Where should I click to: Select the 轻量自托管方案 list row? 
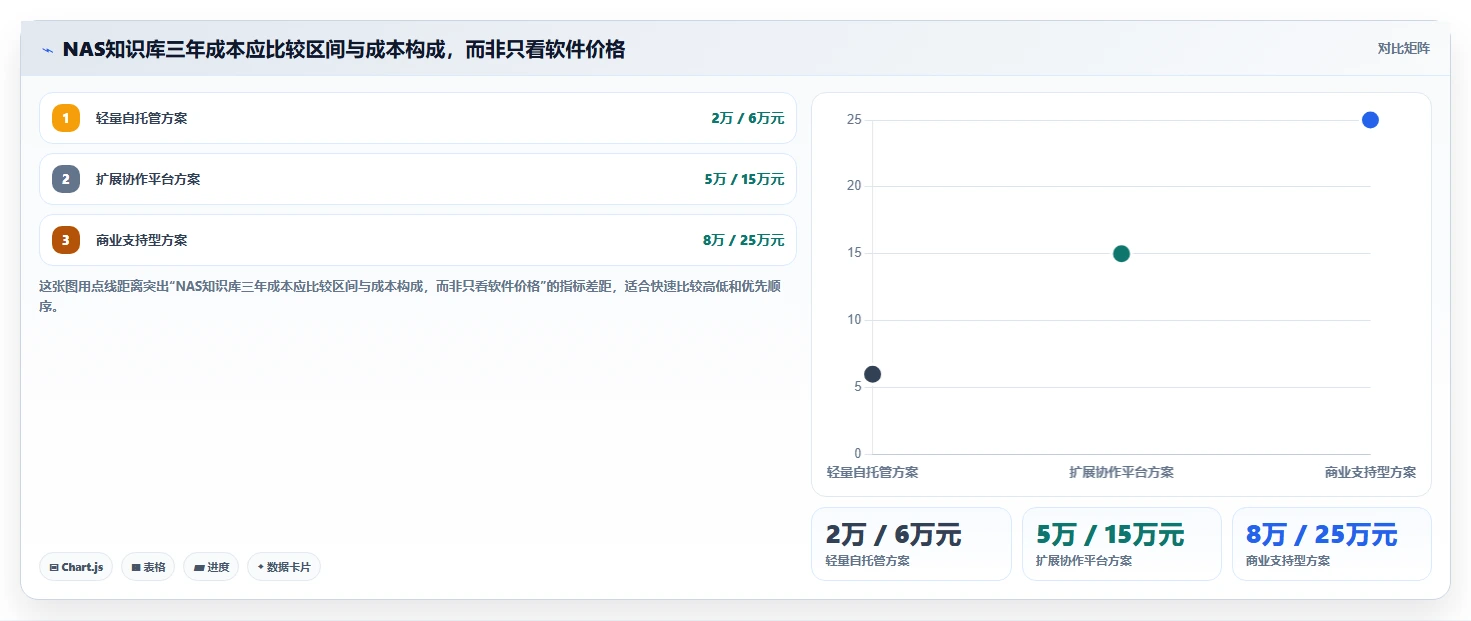click(418, 118)
